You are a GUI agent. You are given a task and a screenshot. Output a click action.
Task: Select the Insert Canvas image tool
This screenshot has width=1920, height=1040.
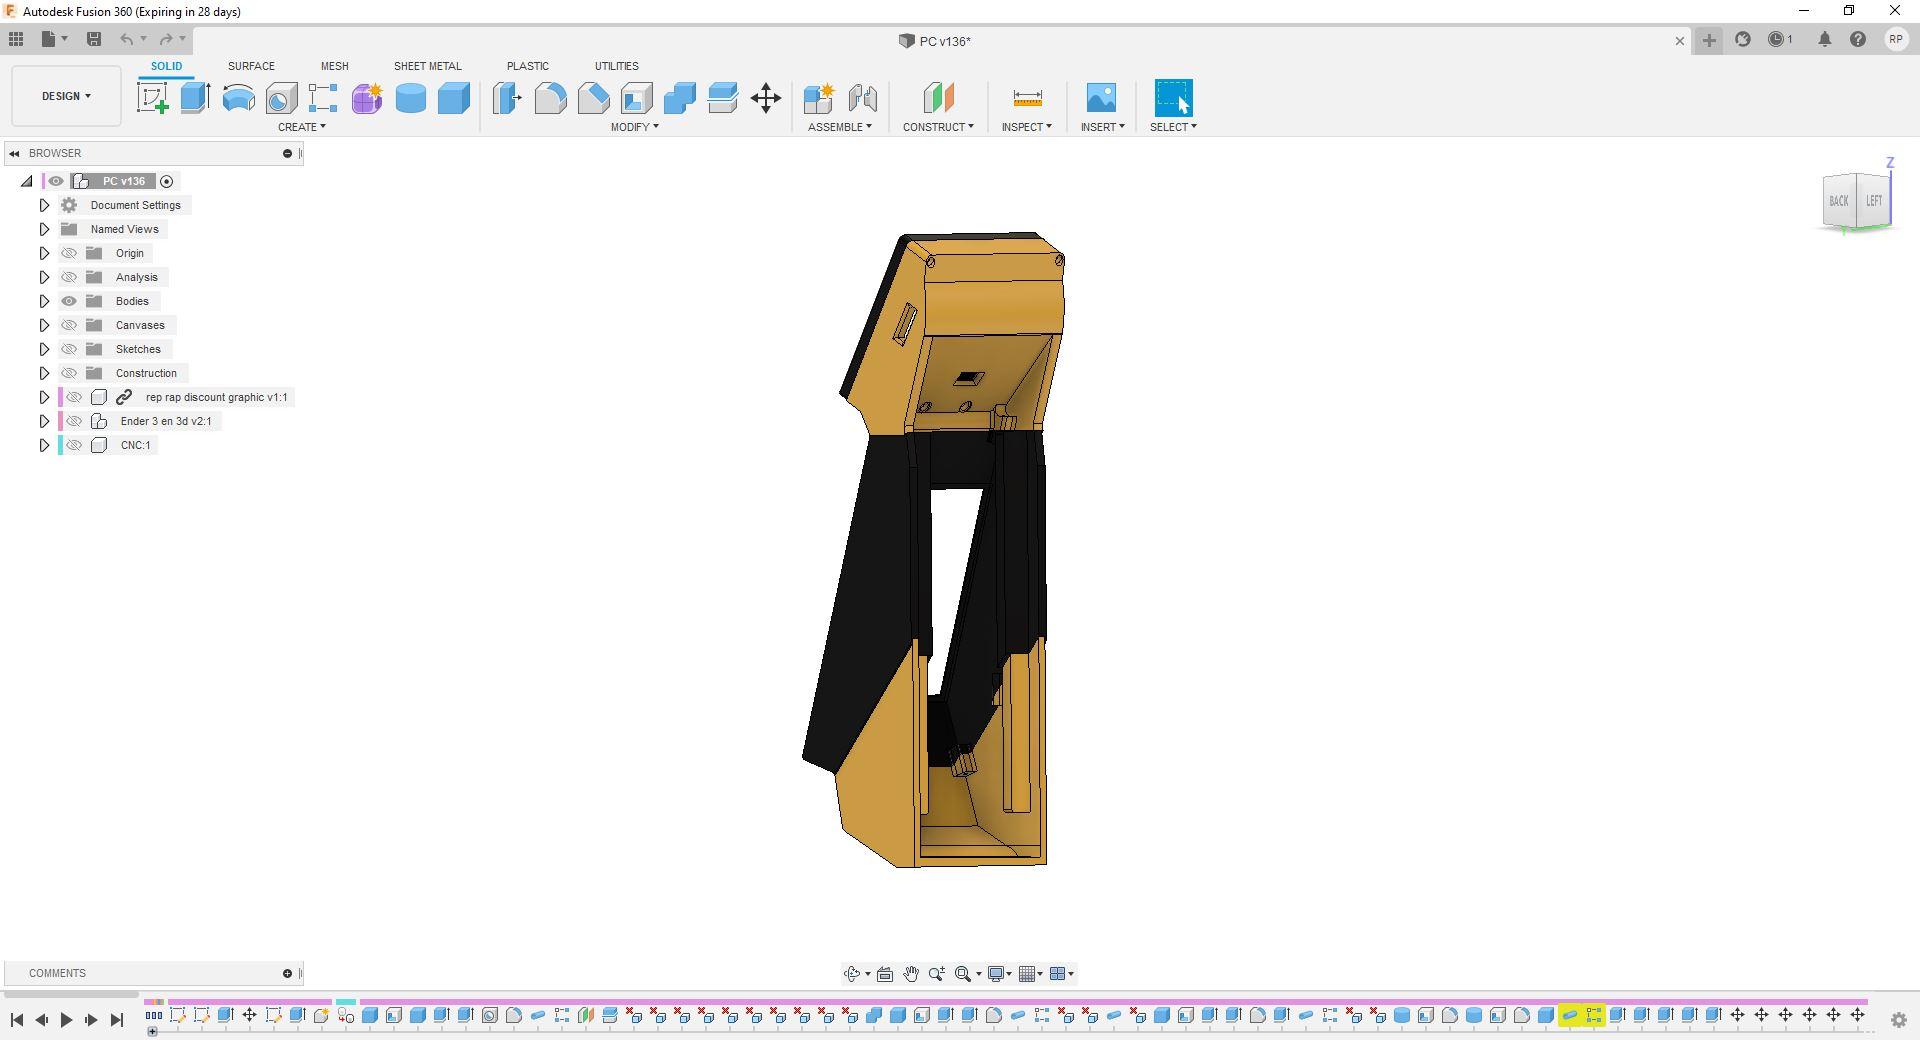[x=1101, y=98]
